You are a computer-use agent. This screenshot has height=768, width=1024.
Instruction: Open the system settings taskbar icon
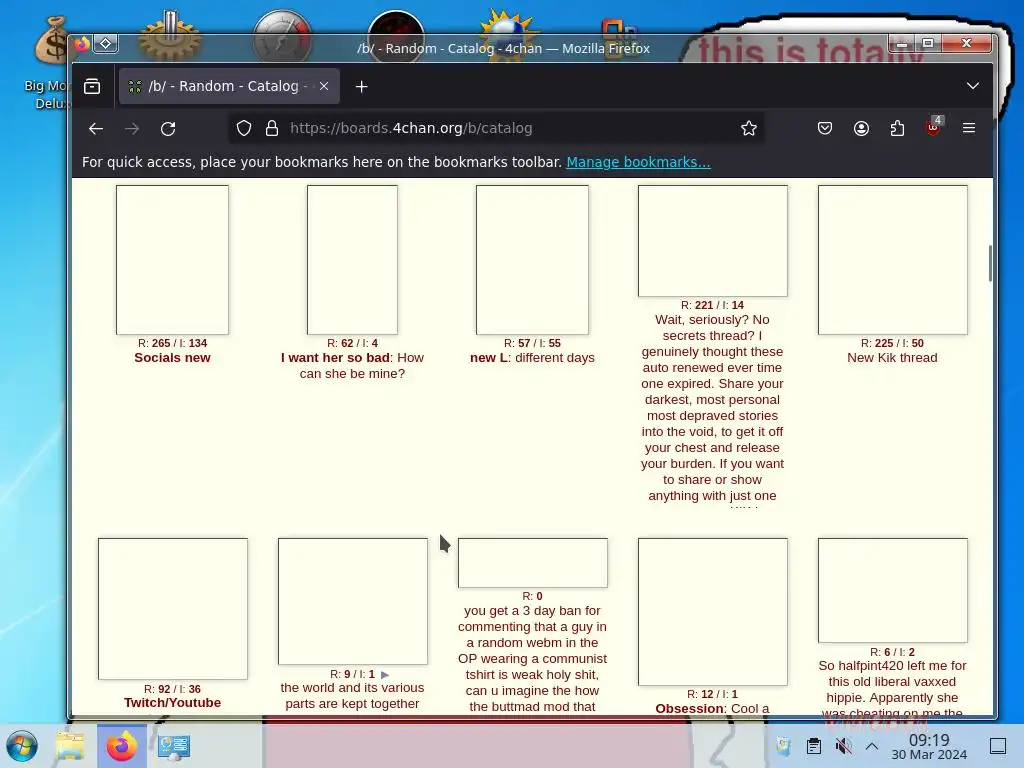tap(174, 746)
